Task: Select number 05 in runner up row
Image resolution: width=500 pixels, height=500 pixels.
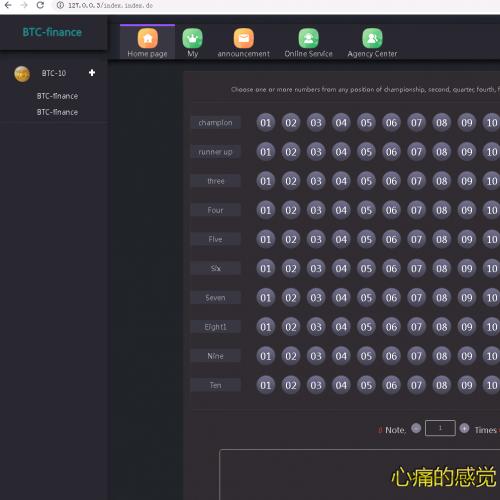Action: click(366, 152)
